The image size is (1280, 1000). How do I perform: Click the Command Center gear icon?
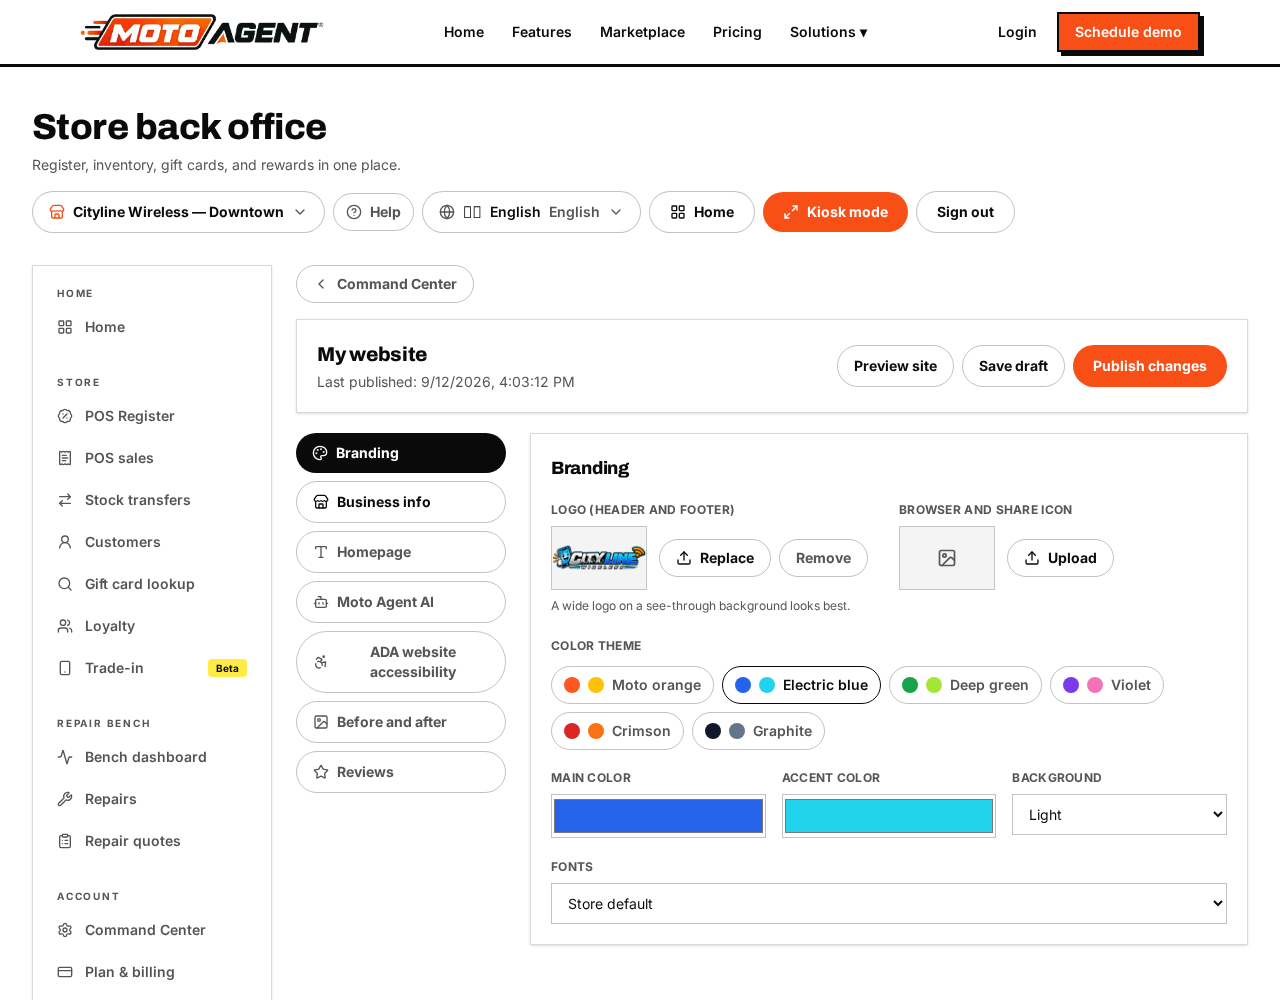click(65, 930)
